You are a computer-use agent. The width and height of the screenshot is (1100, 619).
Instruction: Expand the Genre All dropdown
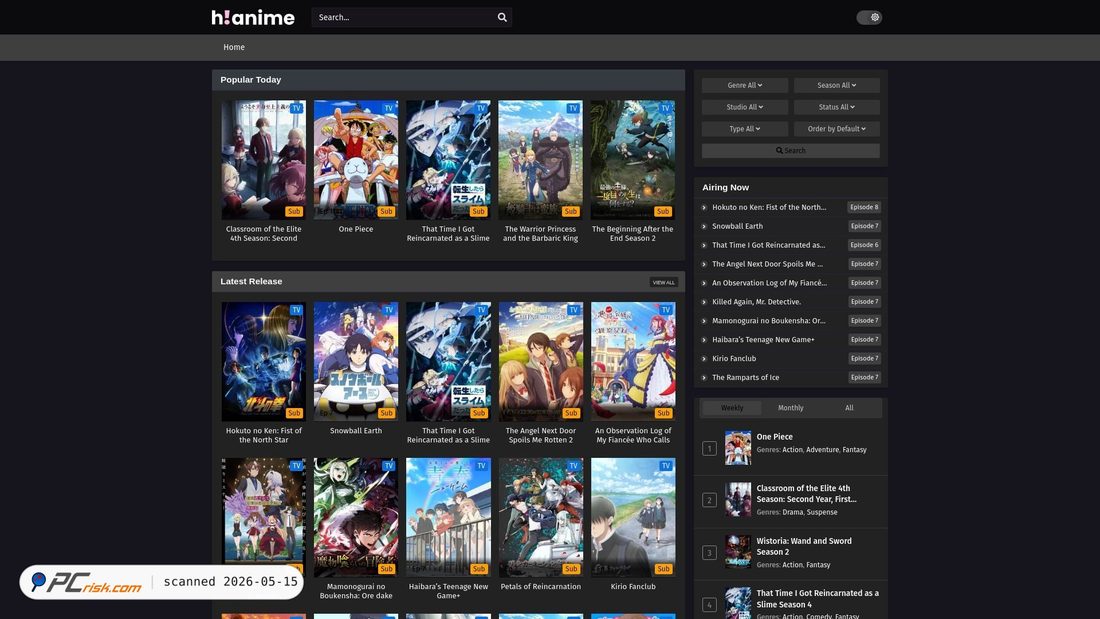[744, 85]
